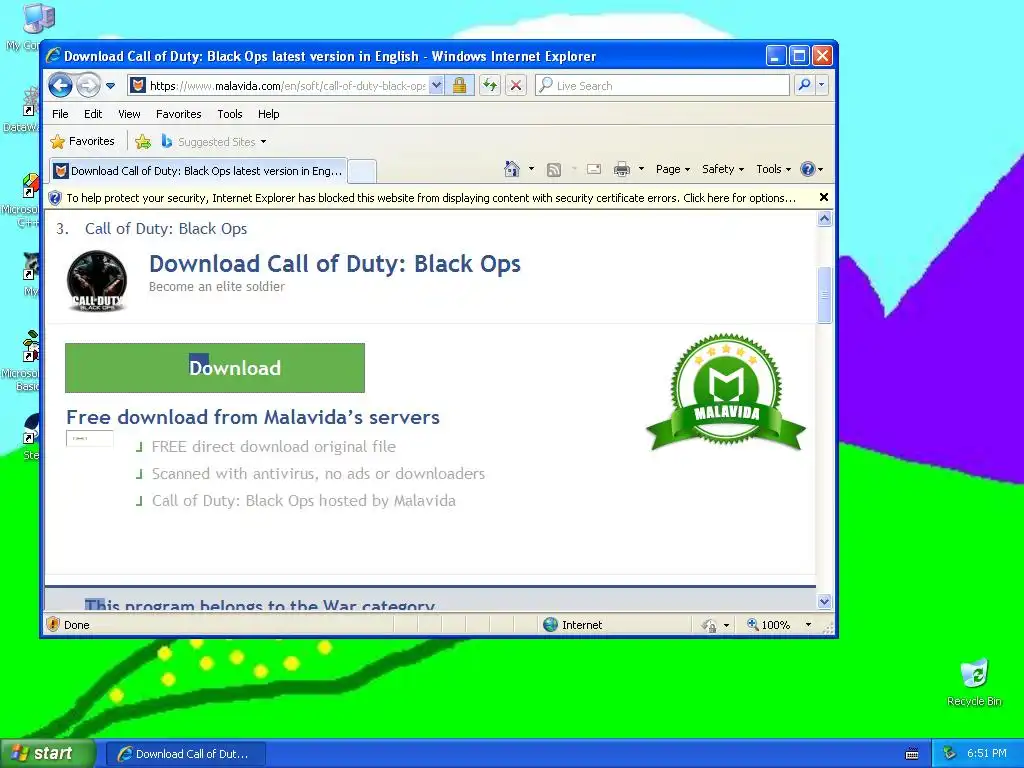Click the Internet zone globe icon
The image size is (1024, 768).
(x=551, y=625)
